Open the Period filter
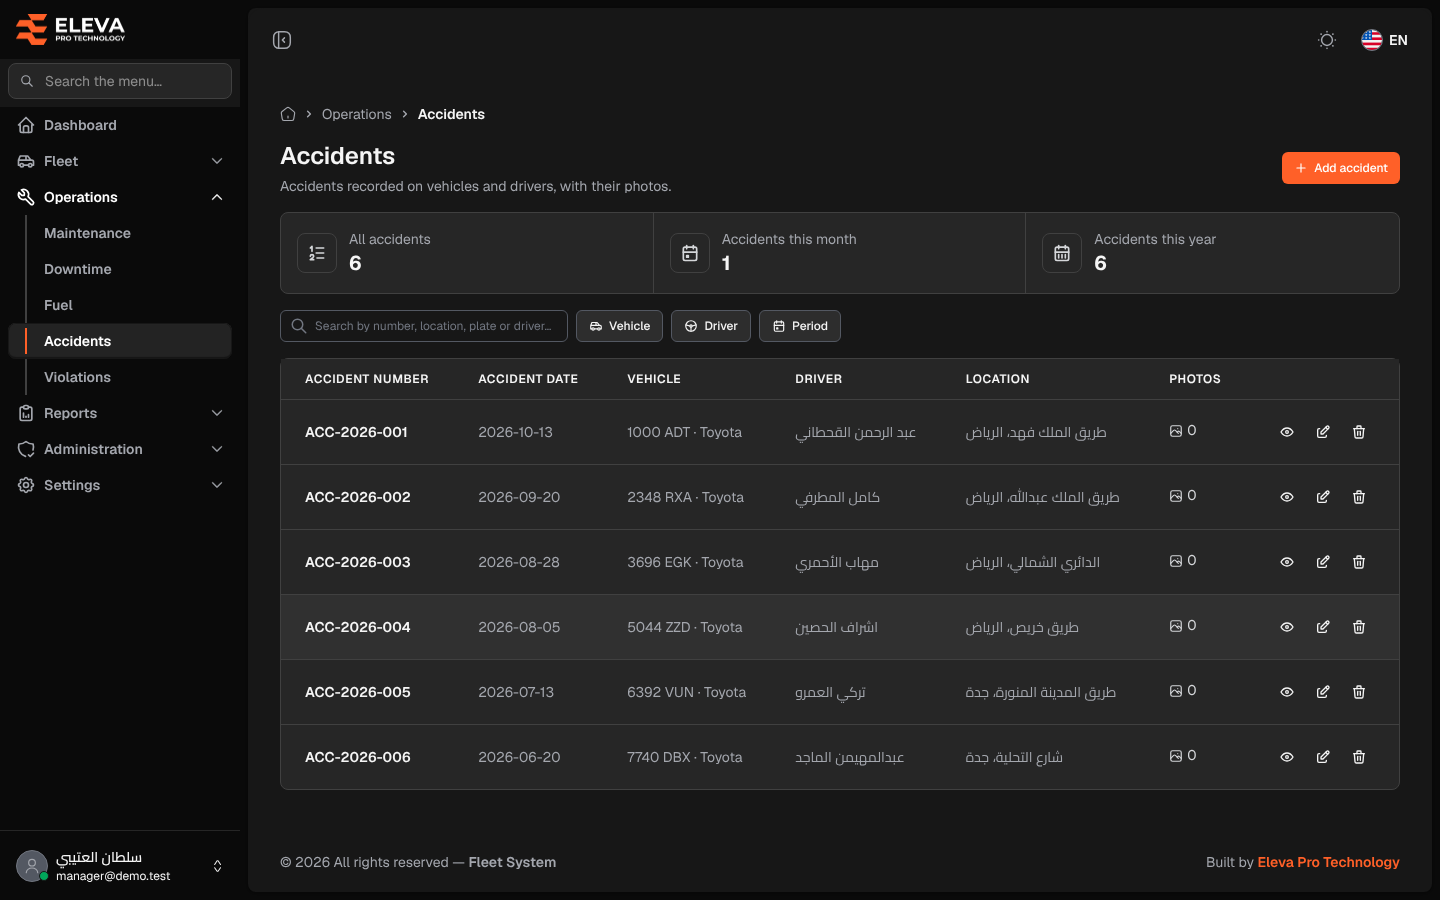 point(800,326)
